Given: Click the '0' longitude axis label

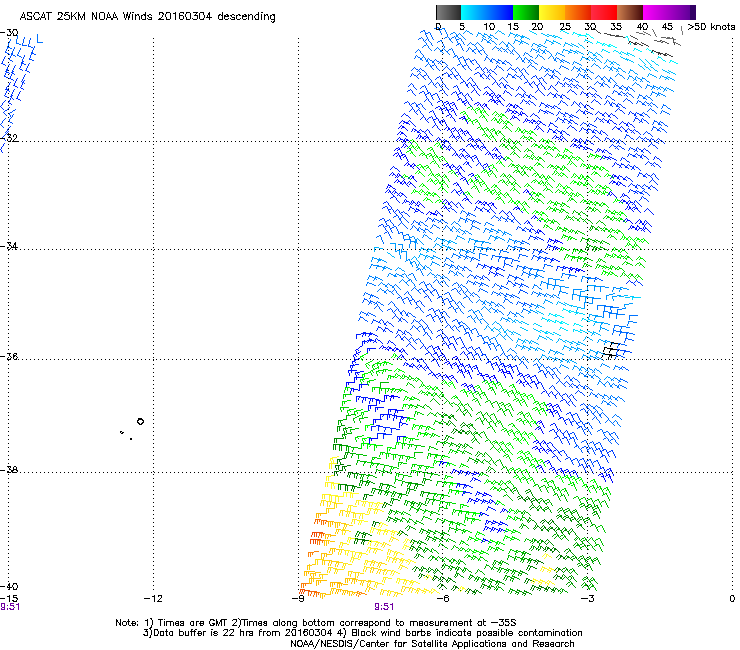Looking at the screenshot, I should point(732,598).
